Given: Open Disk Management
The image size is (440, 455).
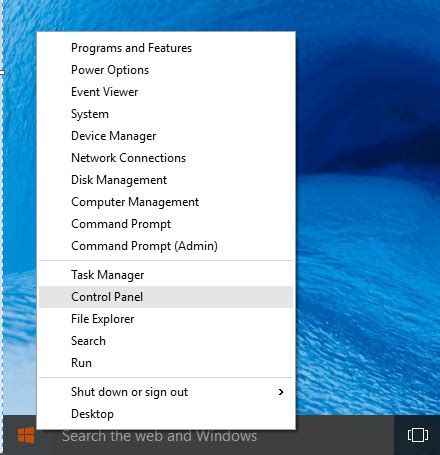Looking at the screenshot, I should (166, 180).
